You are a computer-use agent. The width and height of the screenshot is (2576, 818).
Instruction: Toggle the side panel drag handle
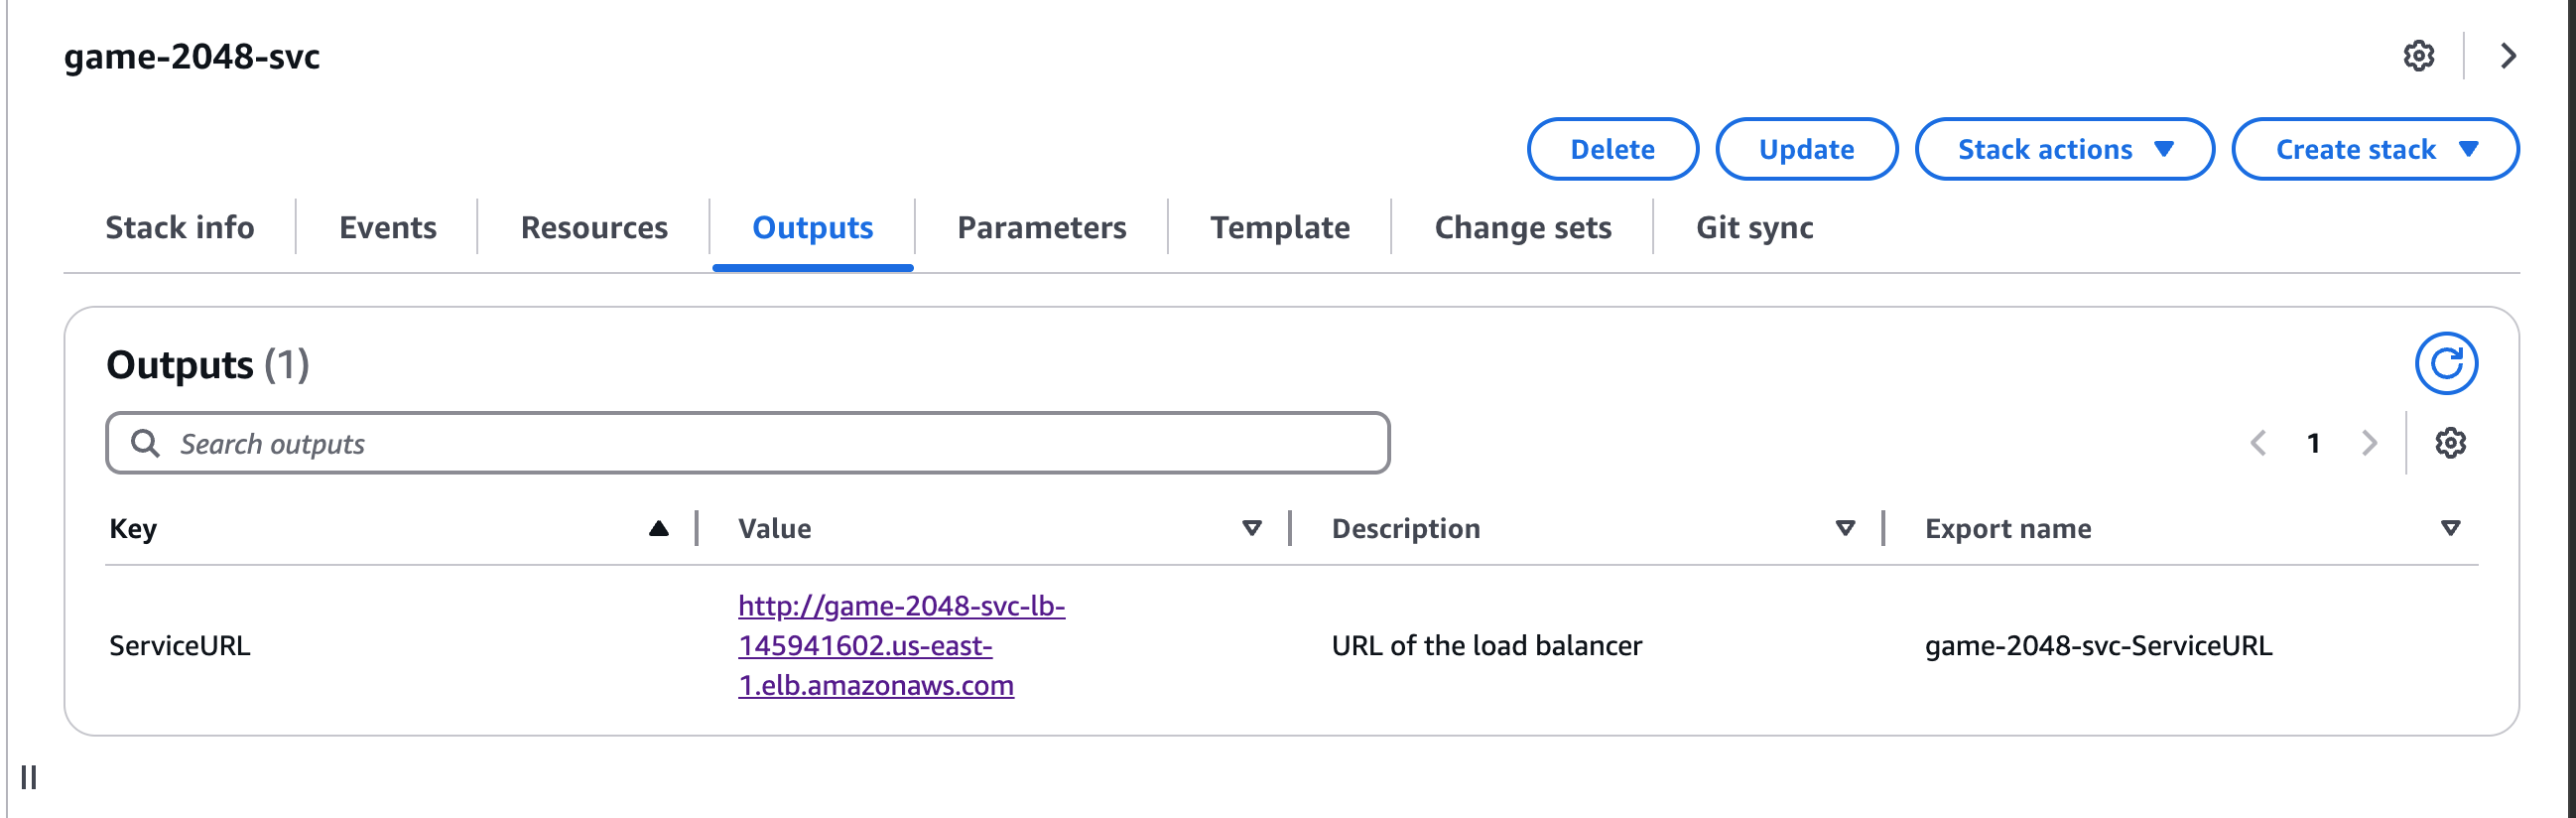coord(29,777)
